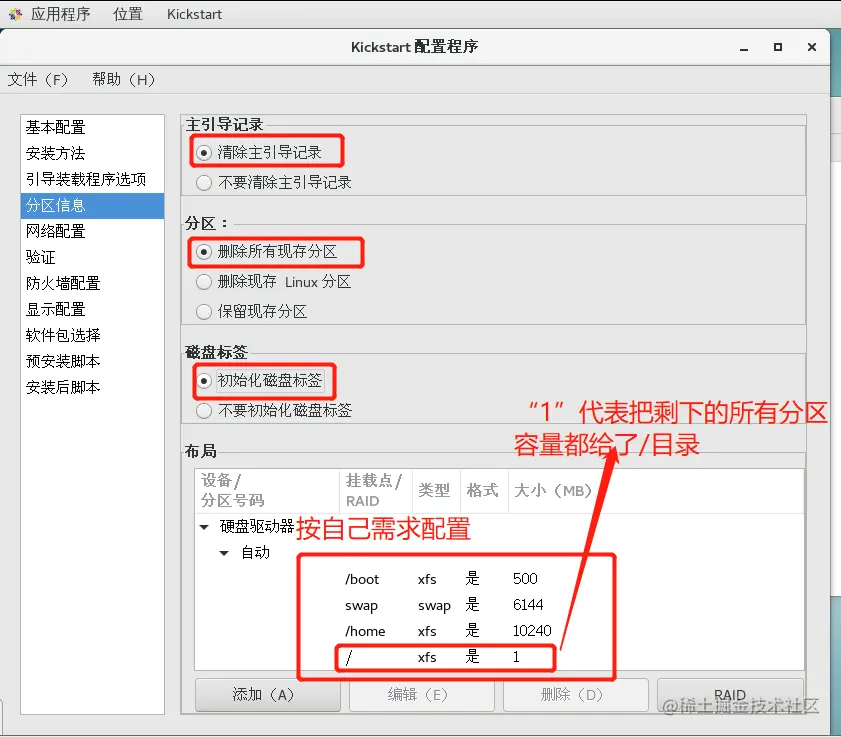This screenshot has width=841, height=737.
Task: Select the / root partition row
Action: (499, 657)
